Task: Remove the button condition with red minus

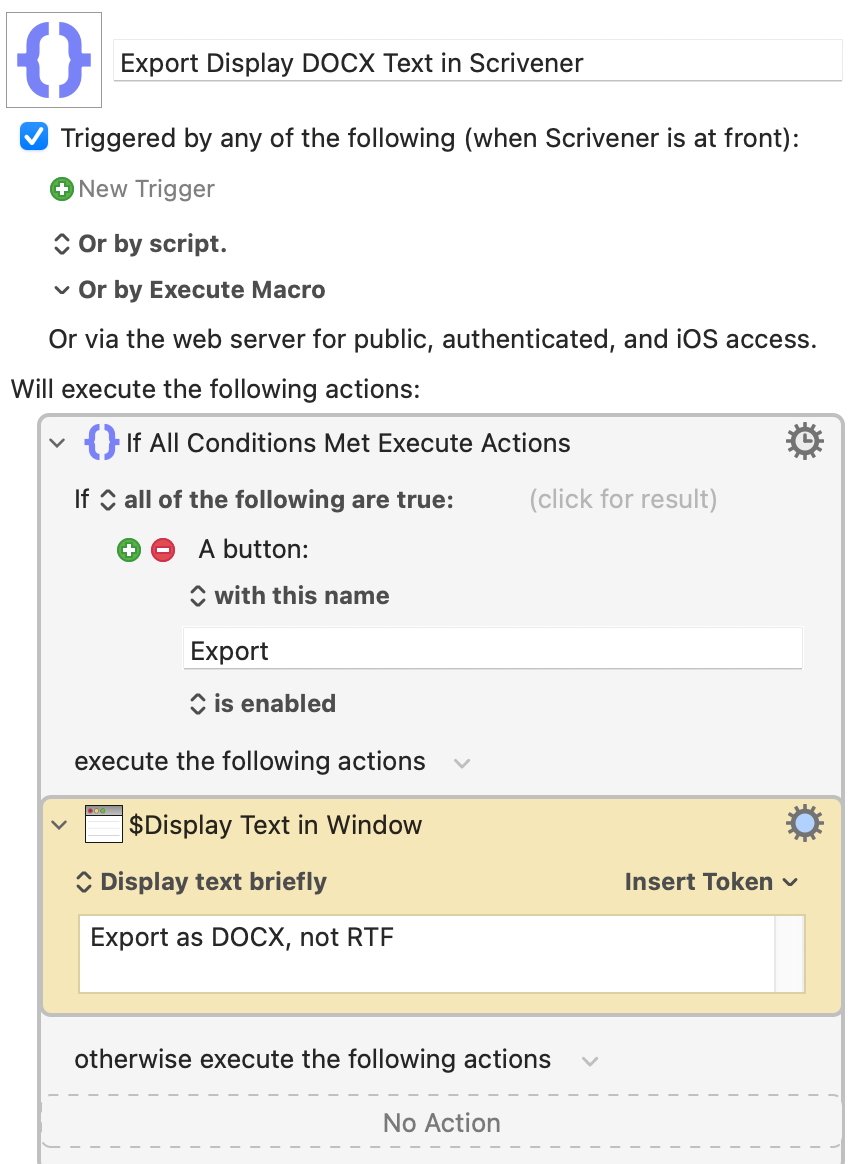Action: [163, 550]
